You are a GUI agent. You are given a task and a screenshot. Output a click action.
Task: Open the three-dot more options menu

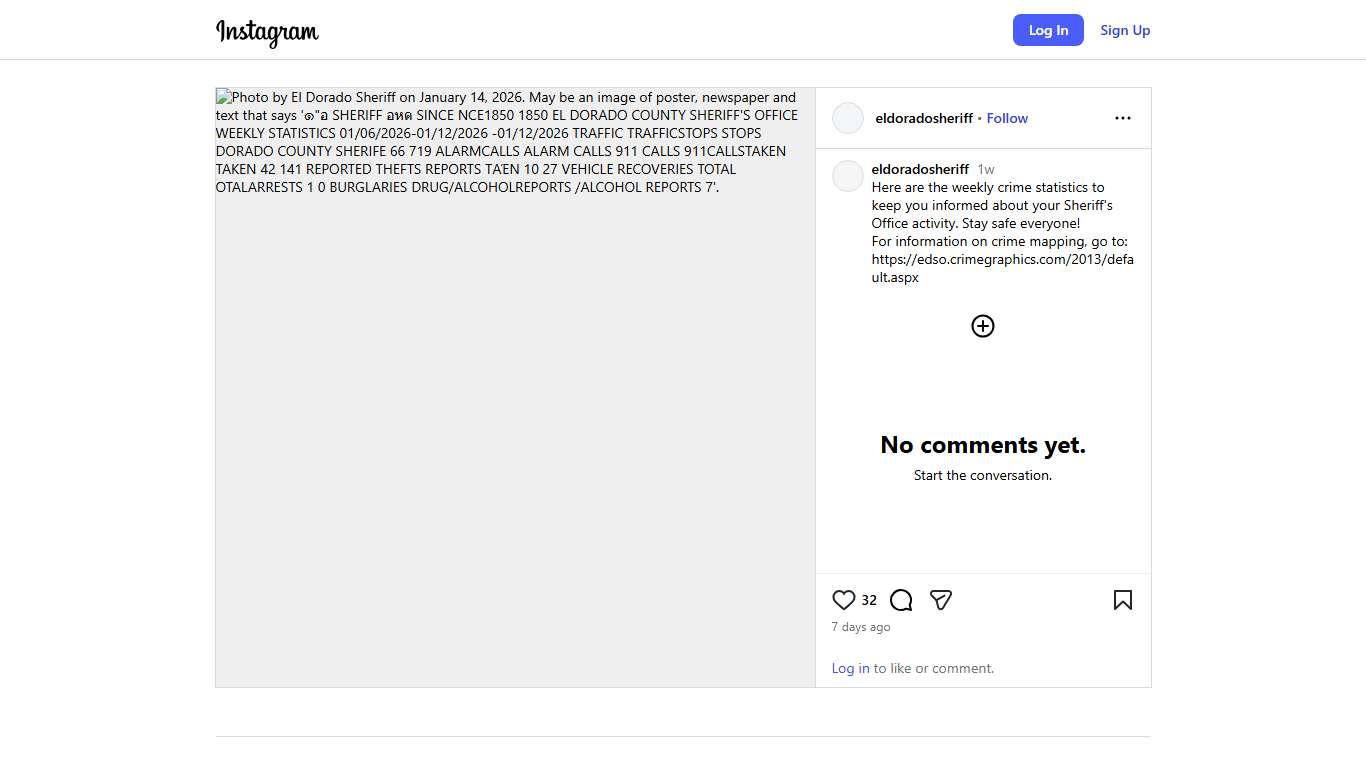pyautogui.click(x=1122, y=118)
